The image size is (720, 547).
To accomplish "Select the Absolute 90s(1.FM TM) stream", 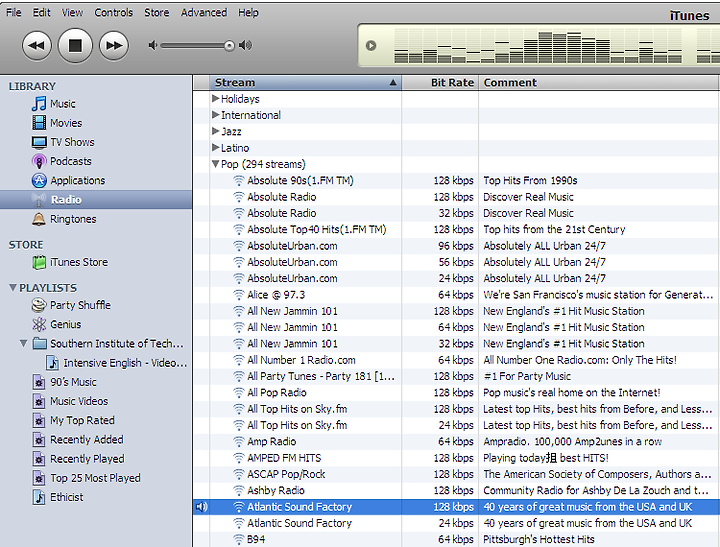I will pyautogui.click(x=456, y=180).
